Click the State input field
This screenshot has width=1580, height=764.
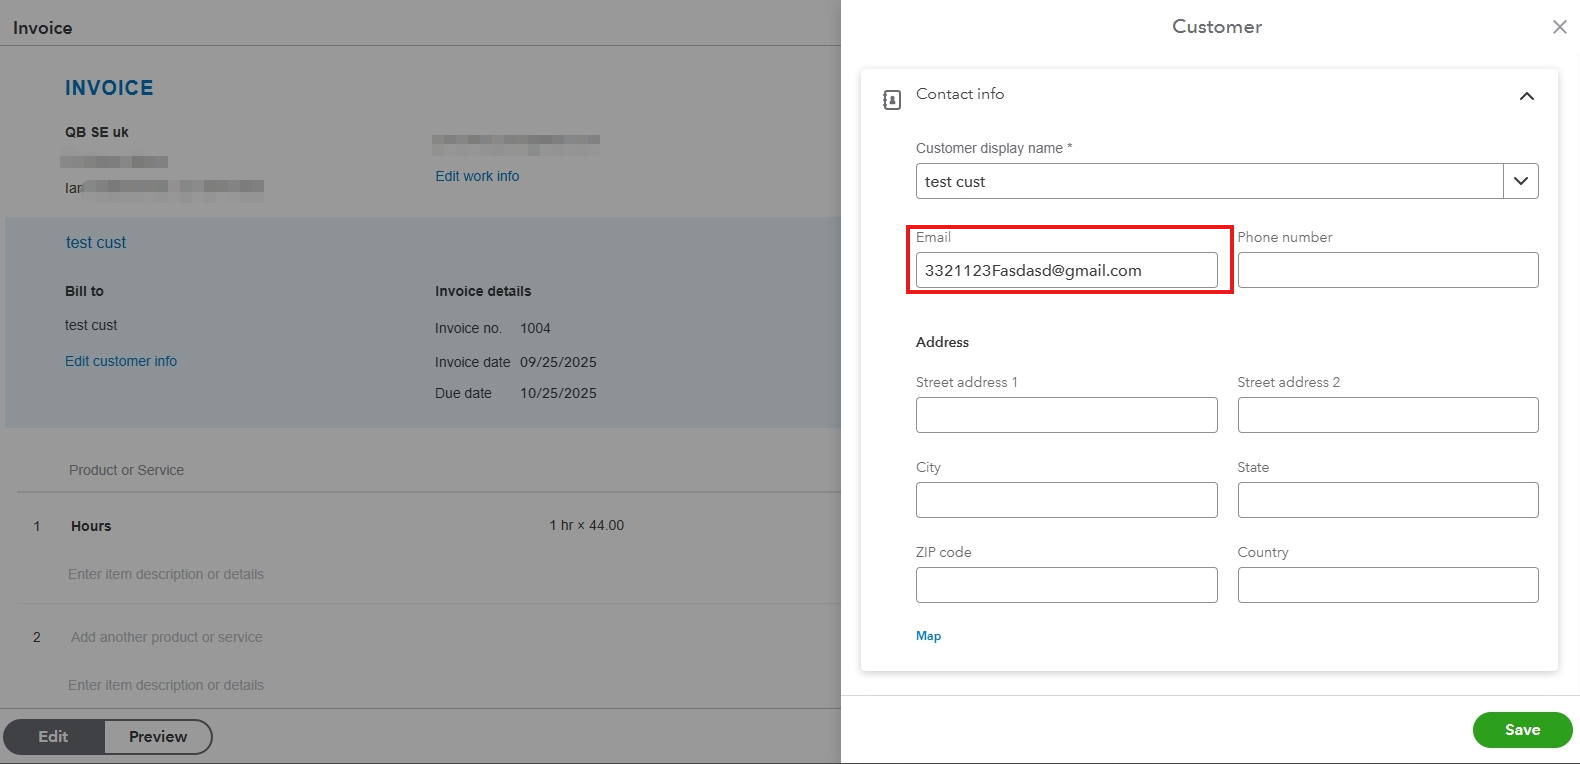(x=1387, y=500)
